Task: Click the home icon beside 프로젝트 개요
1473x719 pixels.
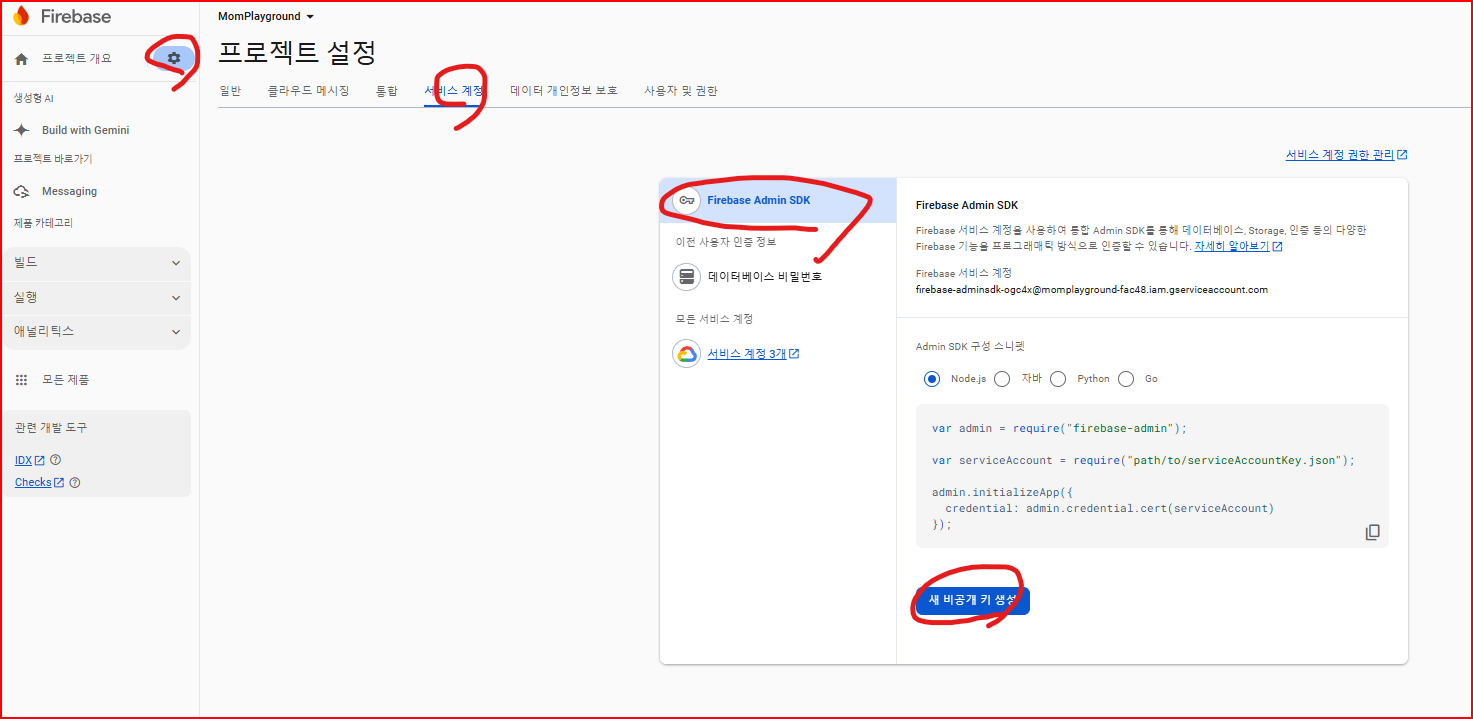Action: point(21,59)
